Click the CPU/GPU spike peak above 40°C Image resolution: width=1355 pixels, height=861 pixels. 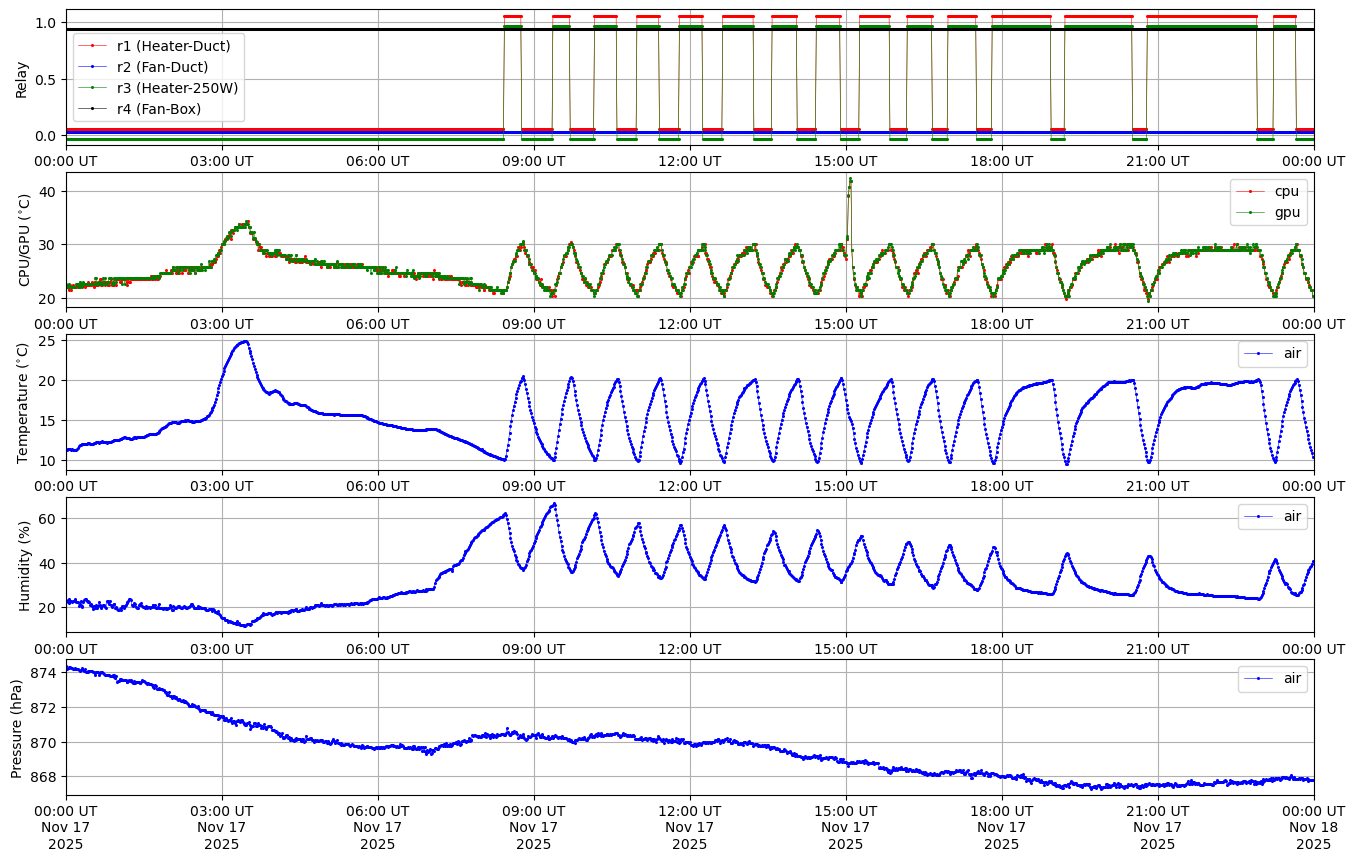pyautogui.click(x=850, y=180)
